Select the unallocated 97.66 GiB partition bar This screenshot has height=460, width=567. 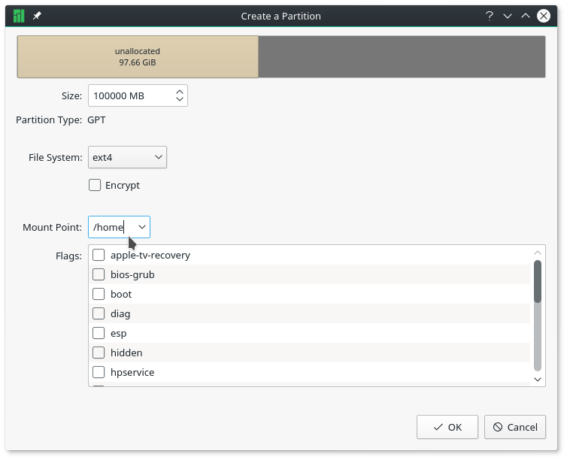click(138, 56)
